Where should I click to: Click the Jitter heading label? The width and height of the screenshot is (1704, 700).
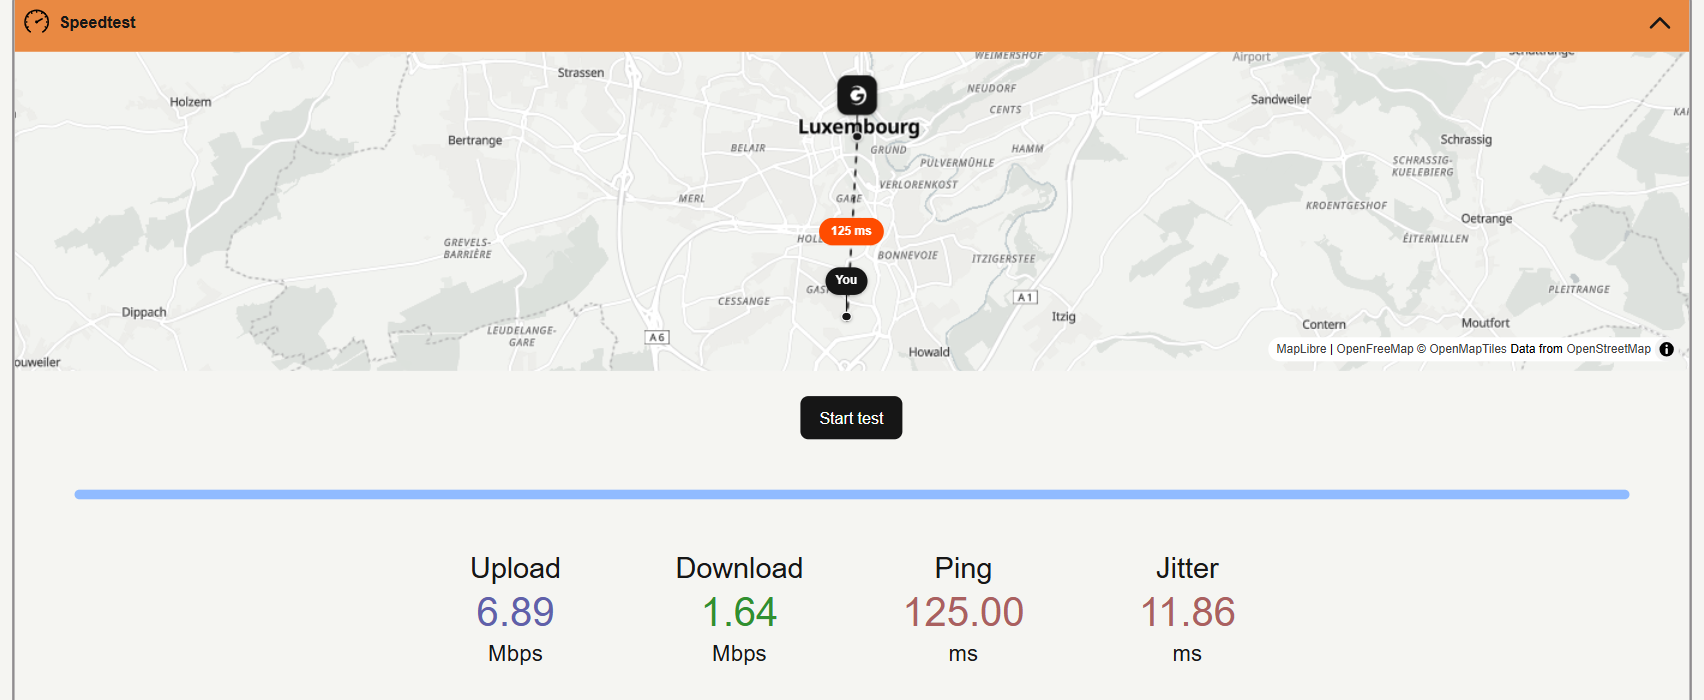point(1187,568)
